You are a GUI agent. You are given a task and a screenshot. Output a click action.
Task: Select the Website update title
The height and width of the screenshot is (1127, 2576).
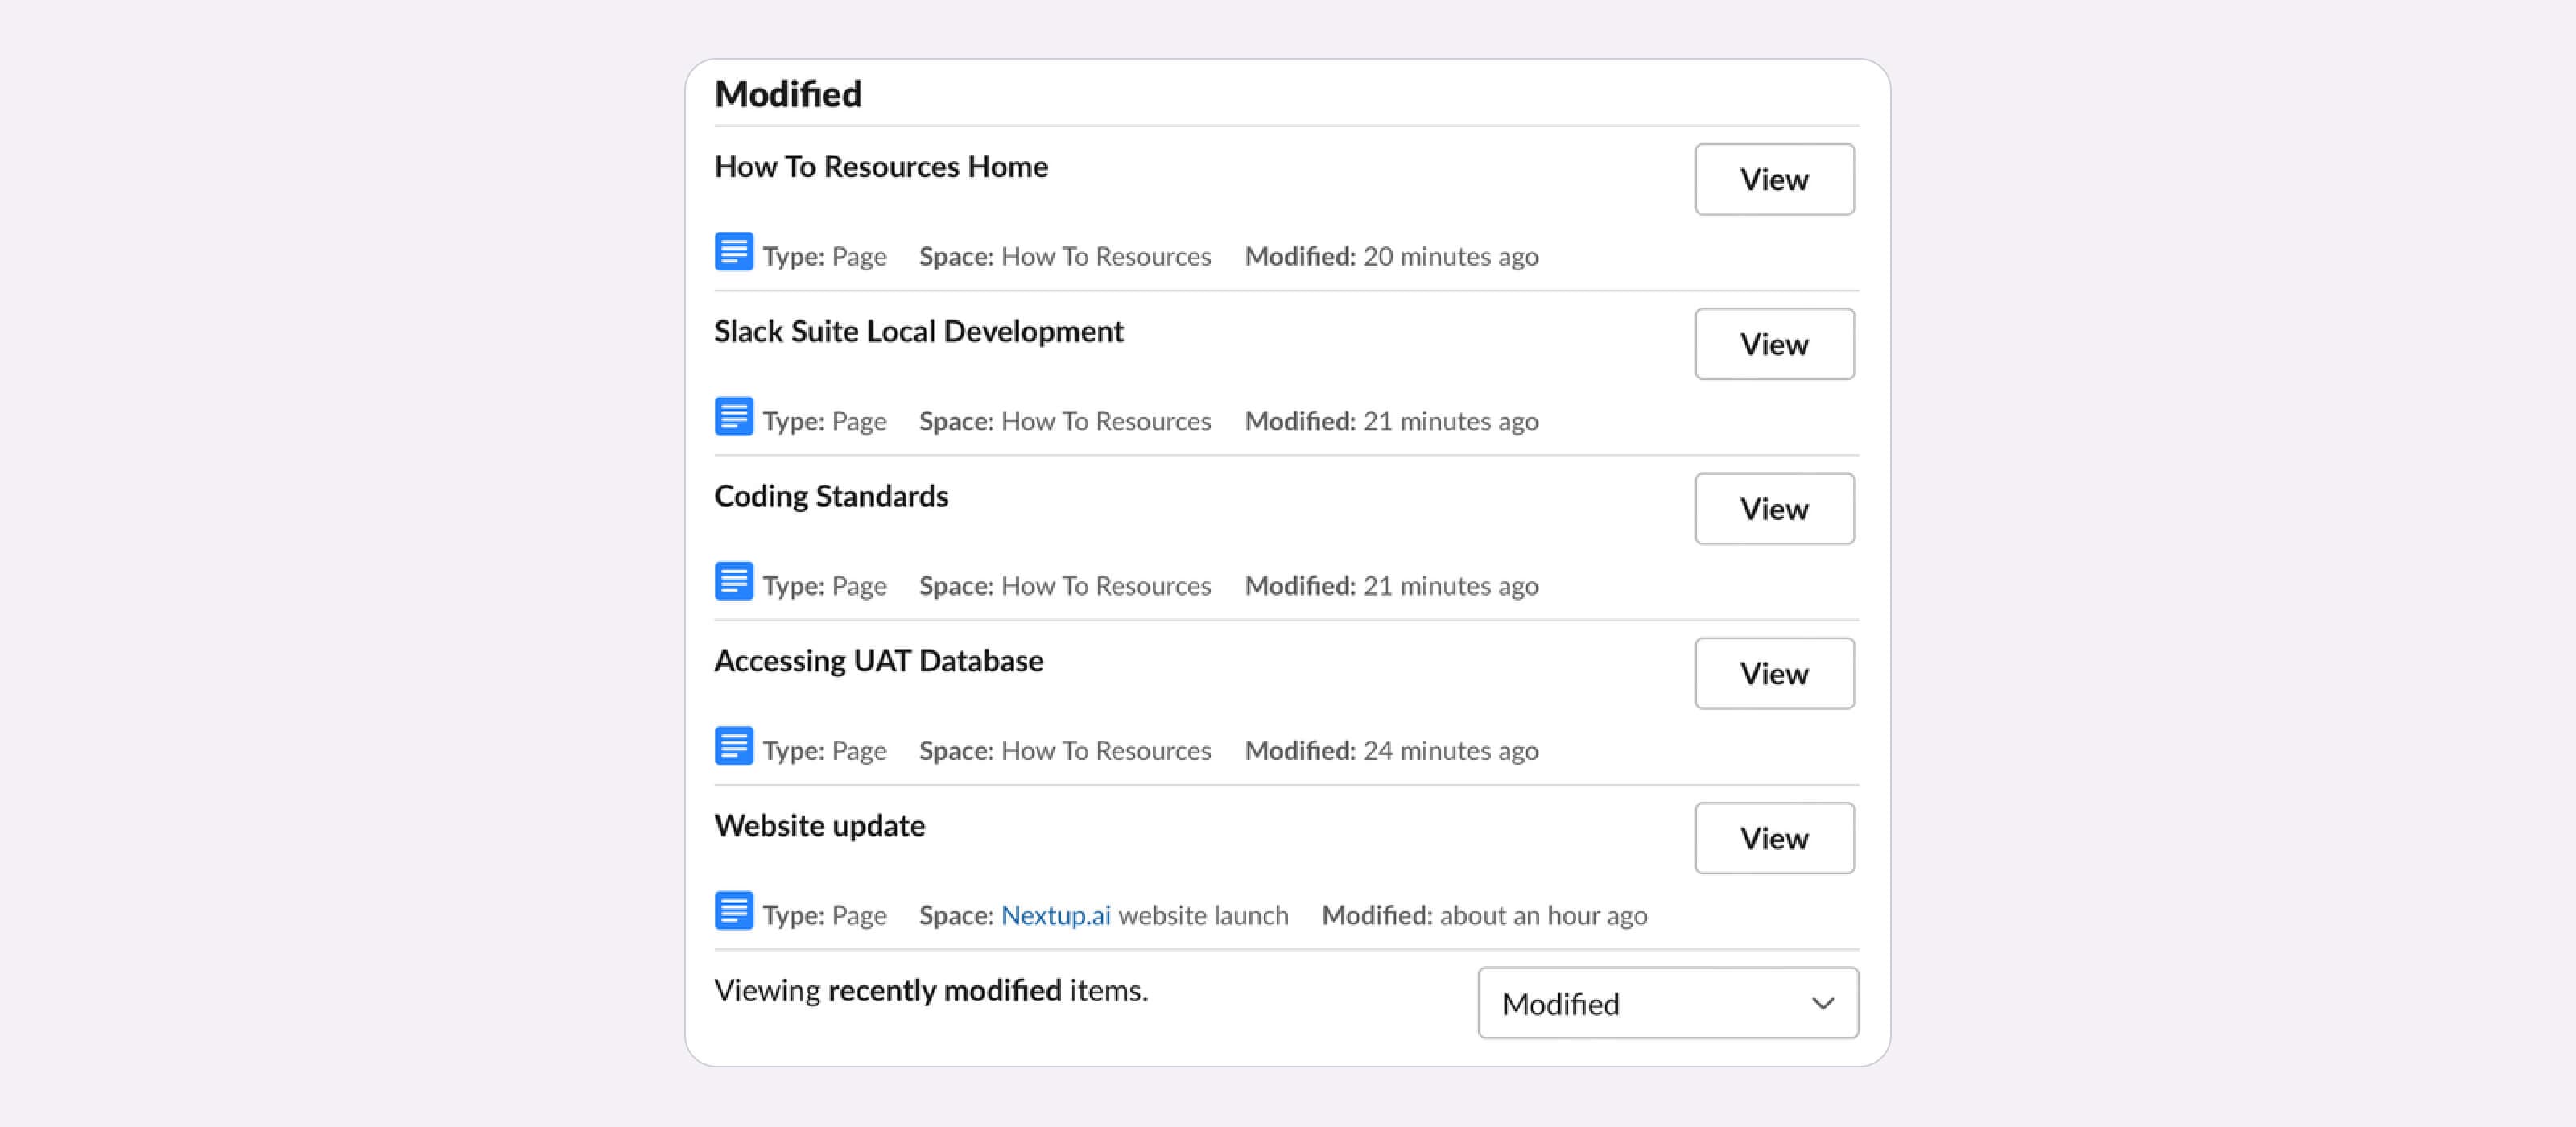819,826
